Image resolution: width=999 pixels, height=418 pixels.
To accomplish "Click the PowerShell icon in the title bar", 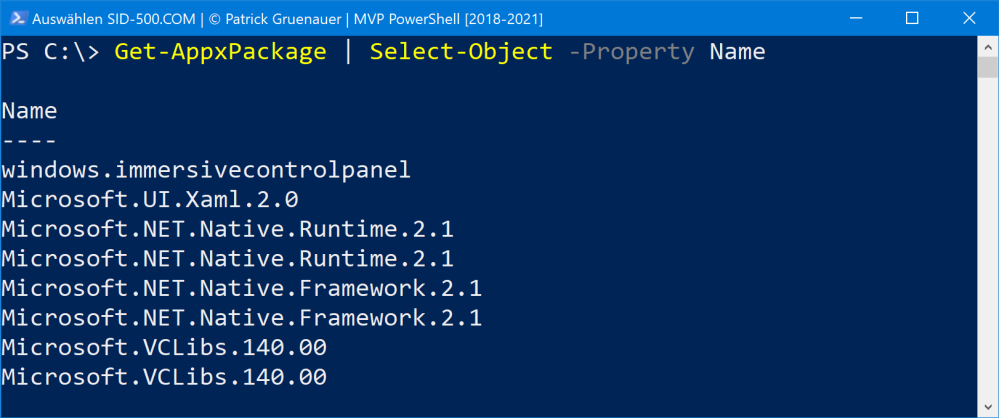I will 16,18.
